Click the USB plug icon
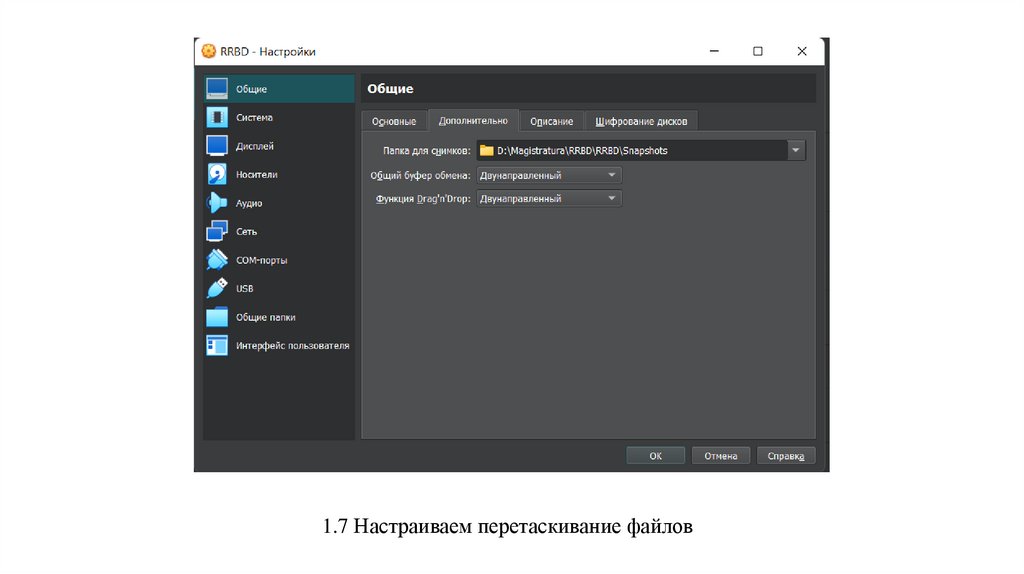 217,288
